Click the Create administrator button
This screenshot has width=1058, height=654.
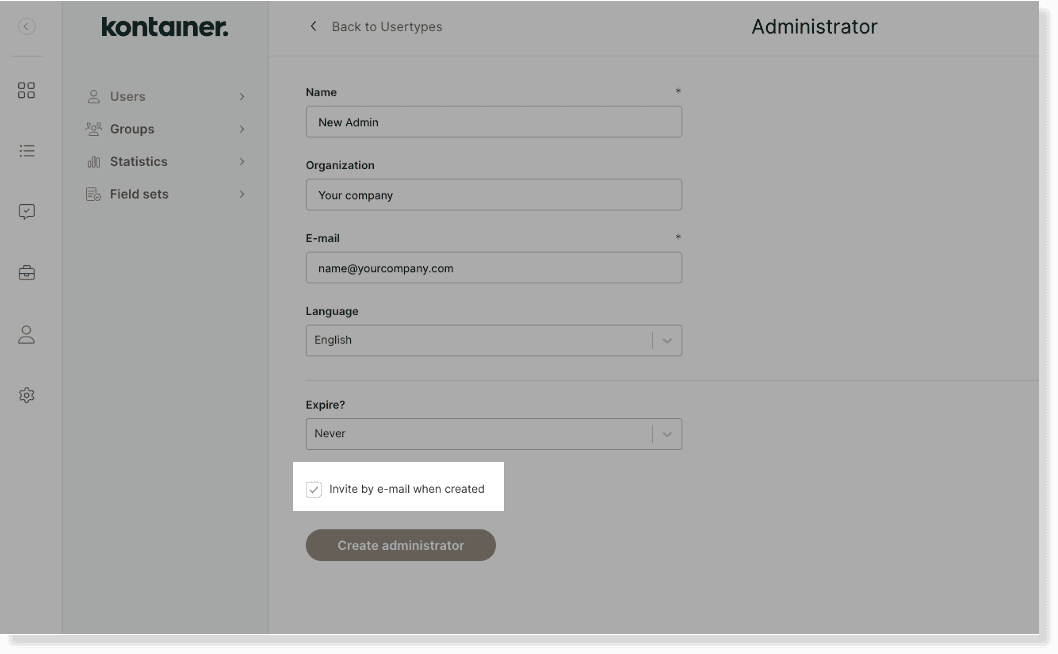[400, 544]
